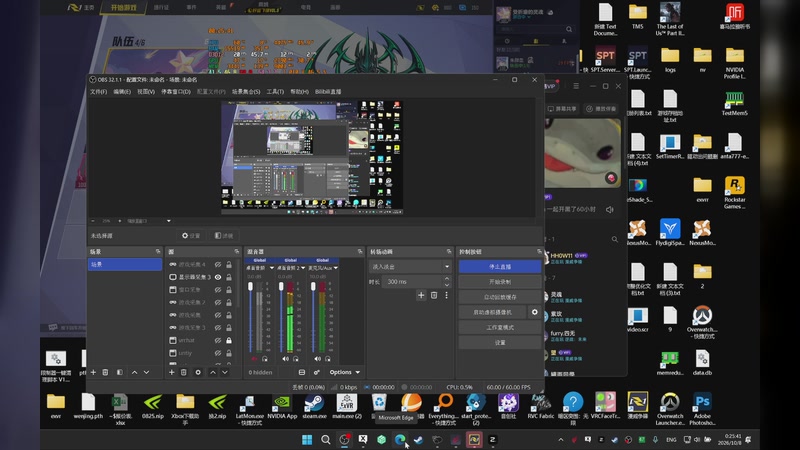The width and height of the screenshot is (800, 450).
Task: Delete selected source with trash icon
Action: point(184,372)
